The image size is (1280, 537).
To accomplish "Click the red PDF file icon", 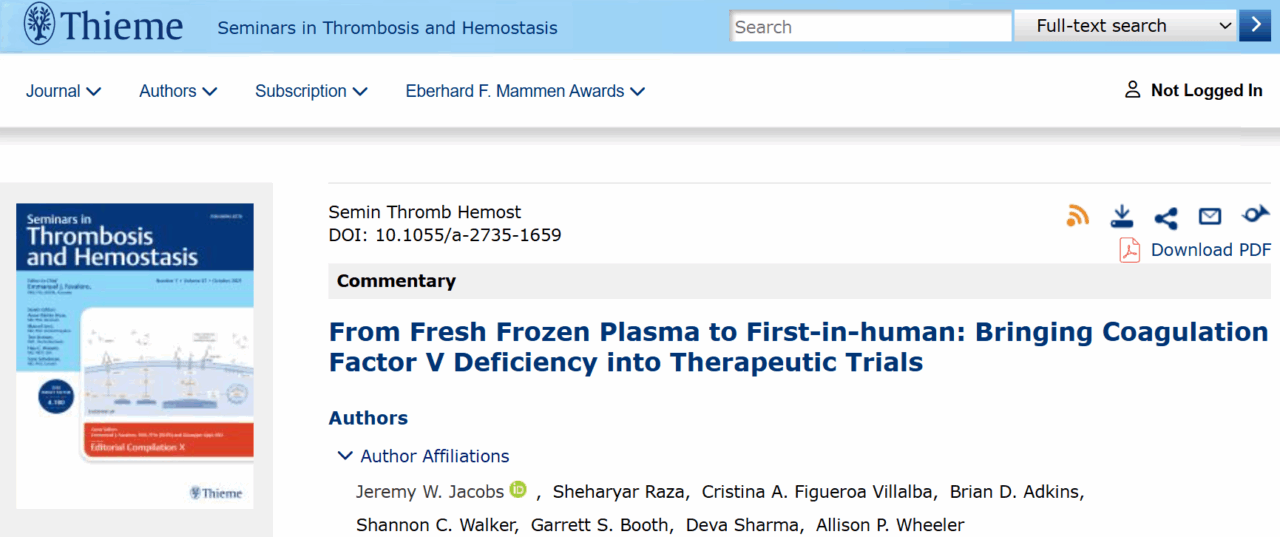I will point(1130,249).
